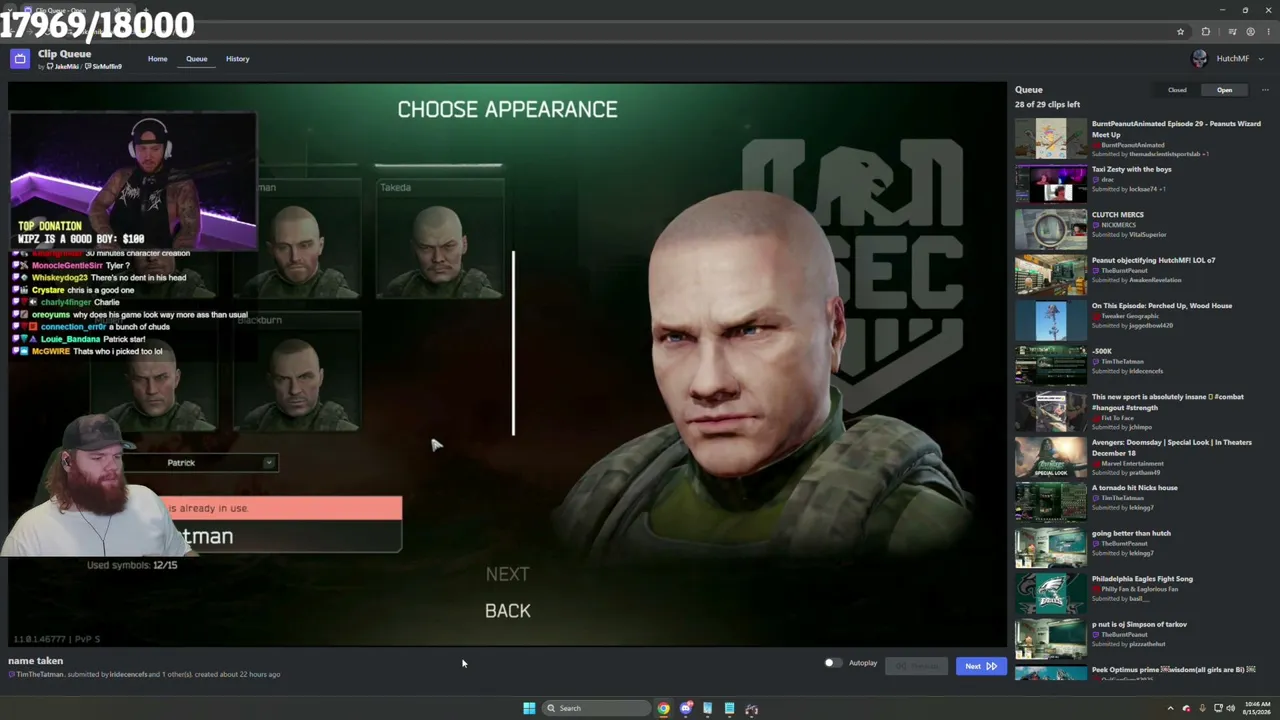The image size is (1280, 720).
Task: Open the JakeMiki author link
Action: [64, 67]
